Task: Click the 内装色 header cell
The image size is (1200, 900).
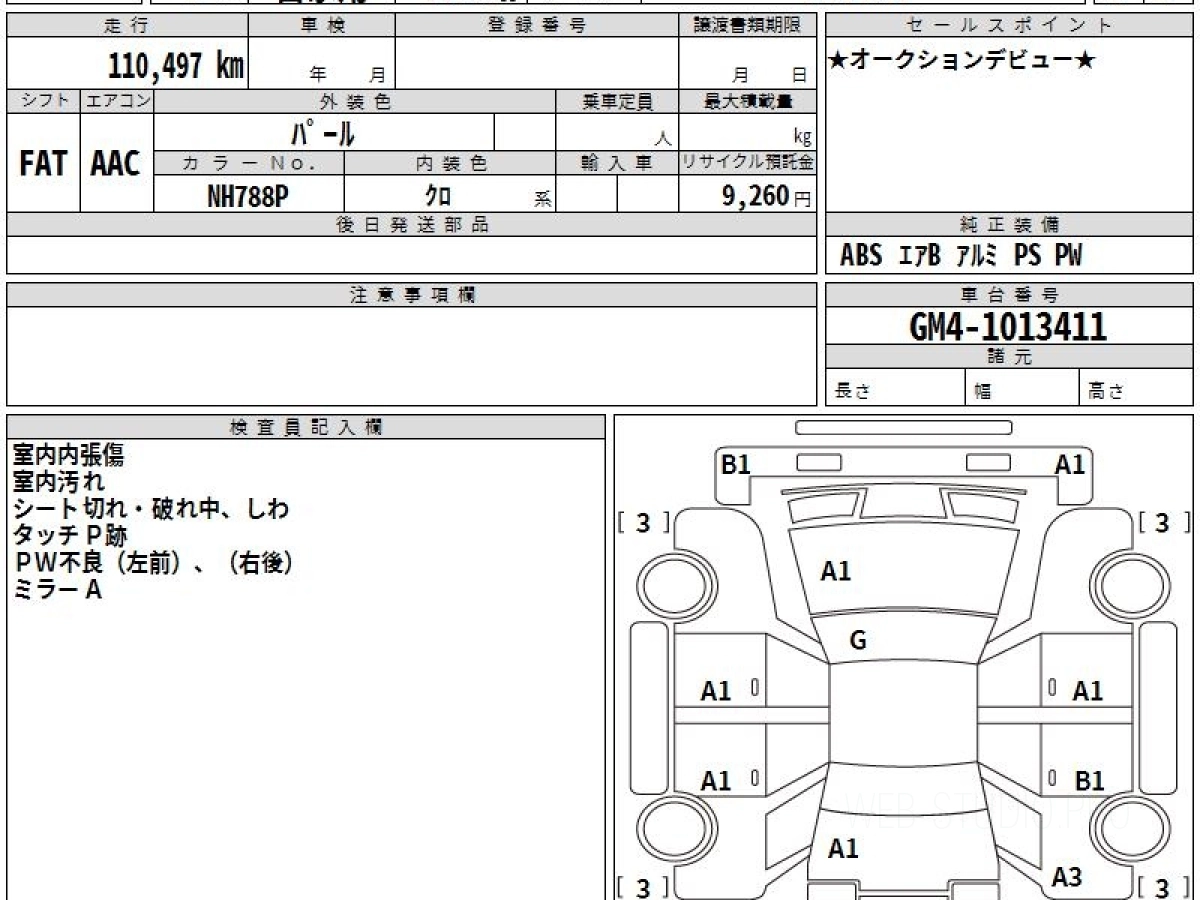Action: 450,163
